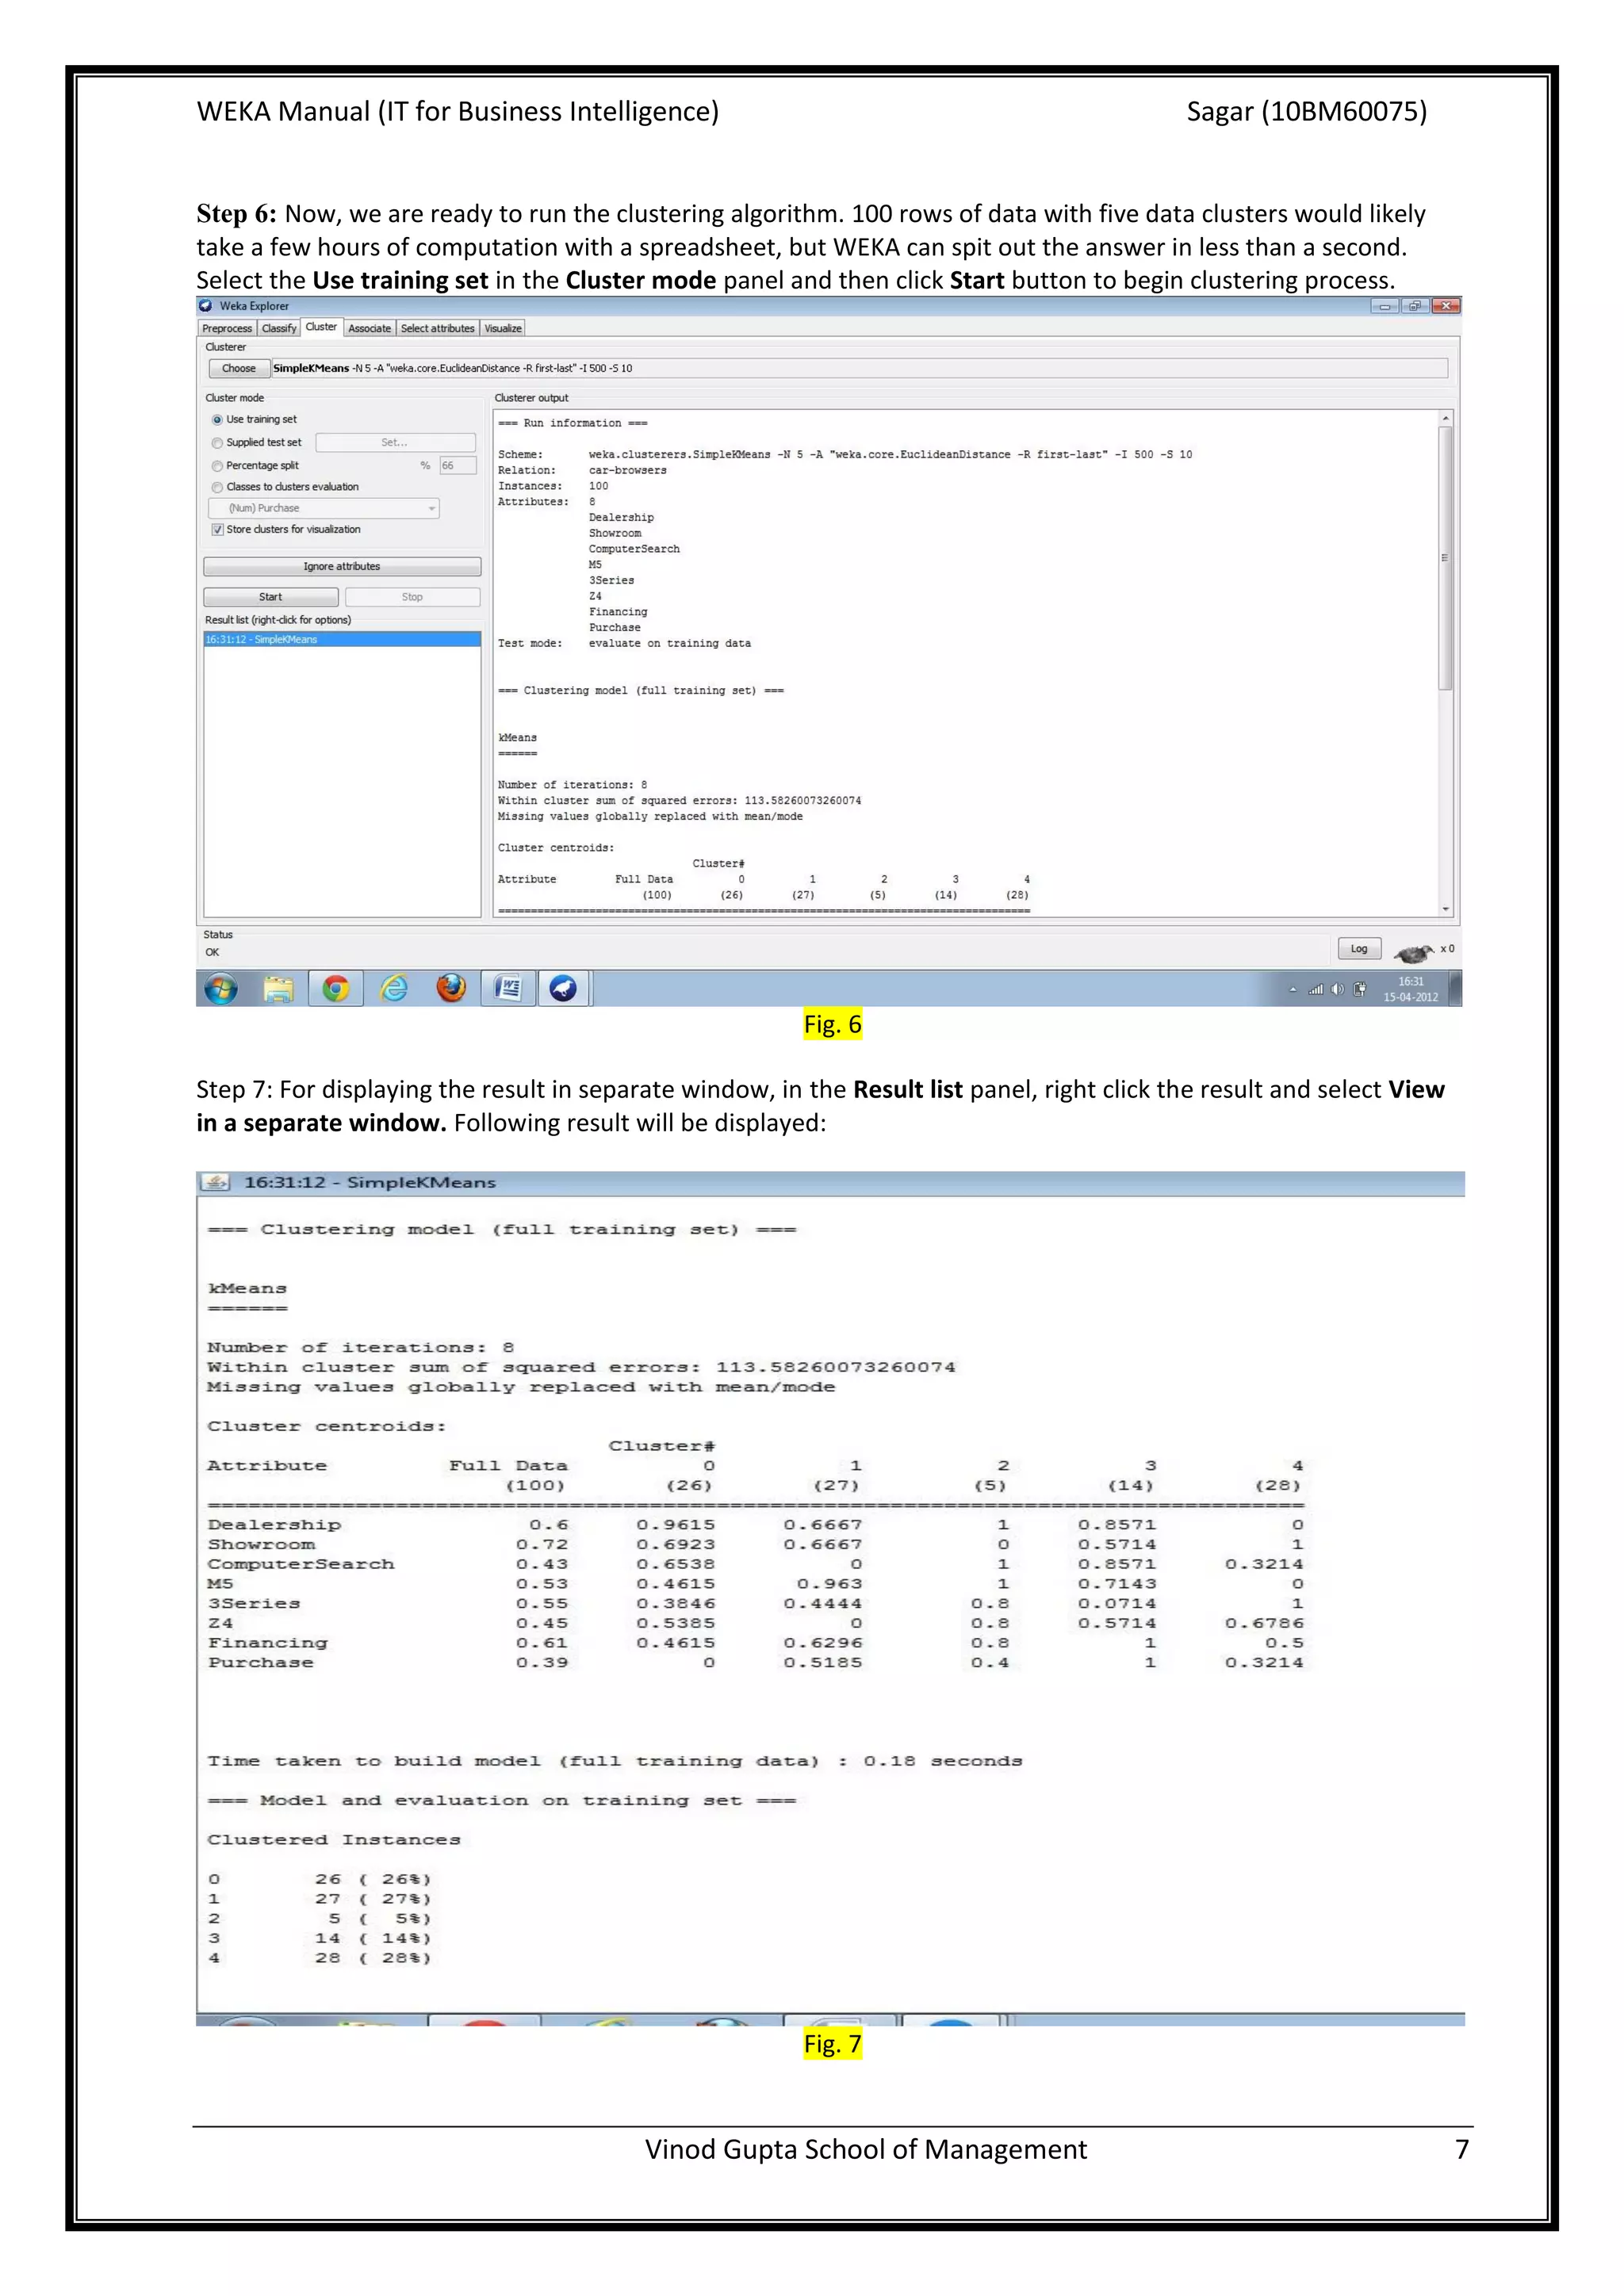Click clusterer output vertical scrollbar thumb
1624x2296 pixels.
[x=1445, y=558]
